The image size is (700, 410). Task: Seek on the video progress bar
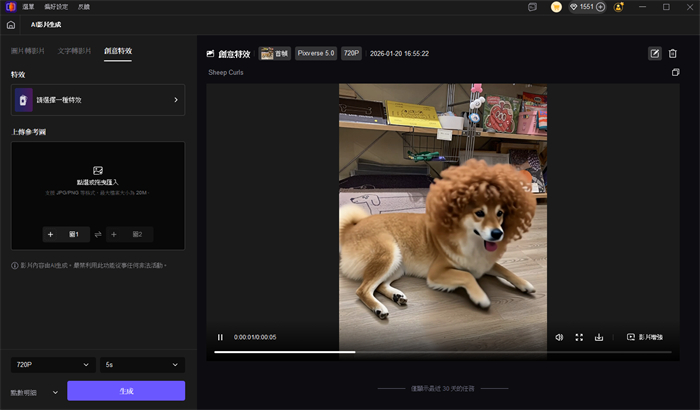[x=443, y=352]
